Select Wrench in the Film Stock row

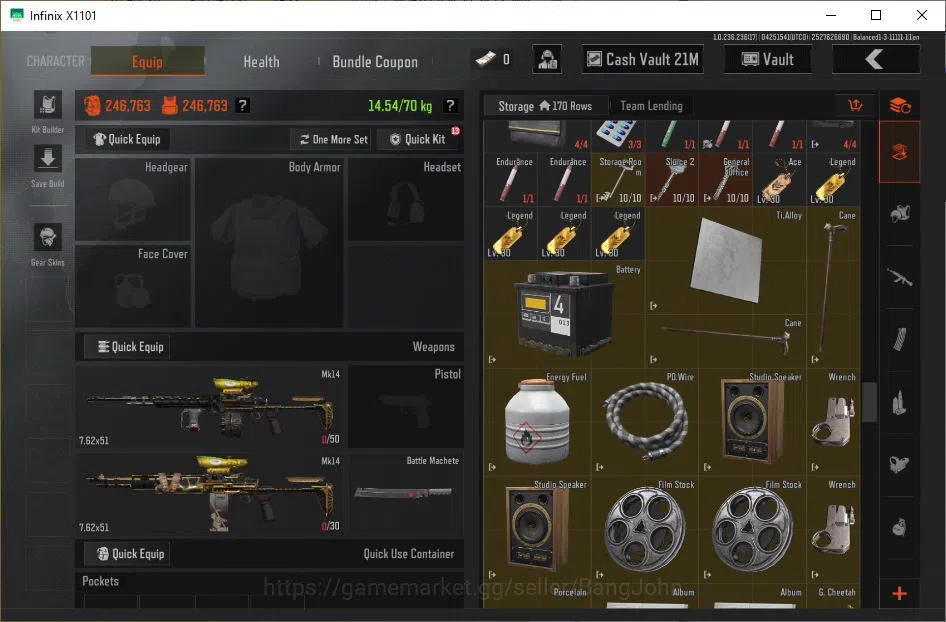[834, 529]
